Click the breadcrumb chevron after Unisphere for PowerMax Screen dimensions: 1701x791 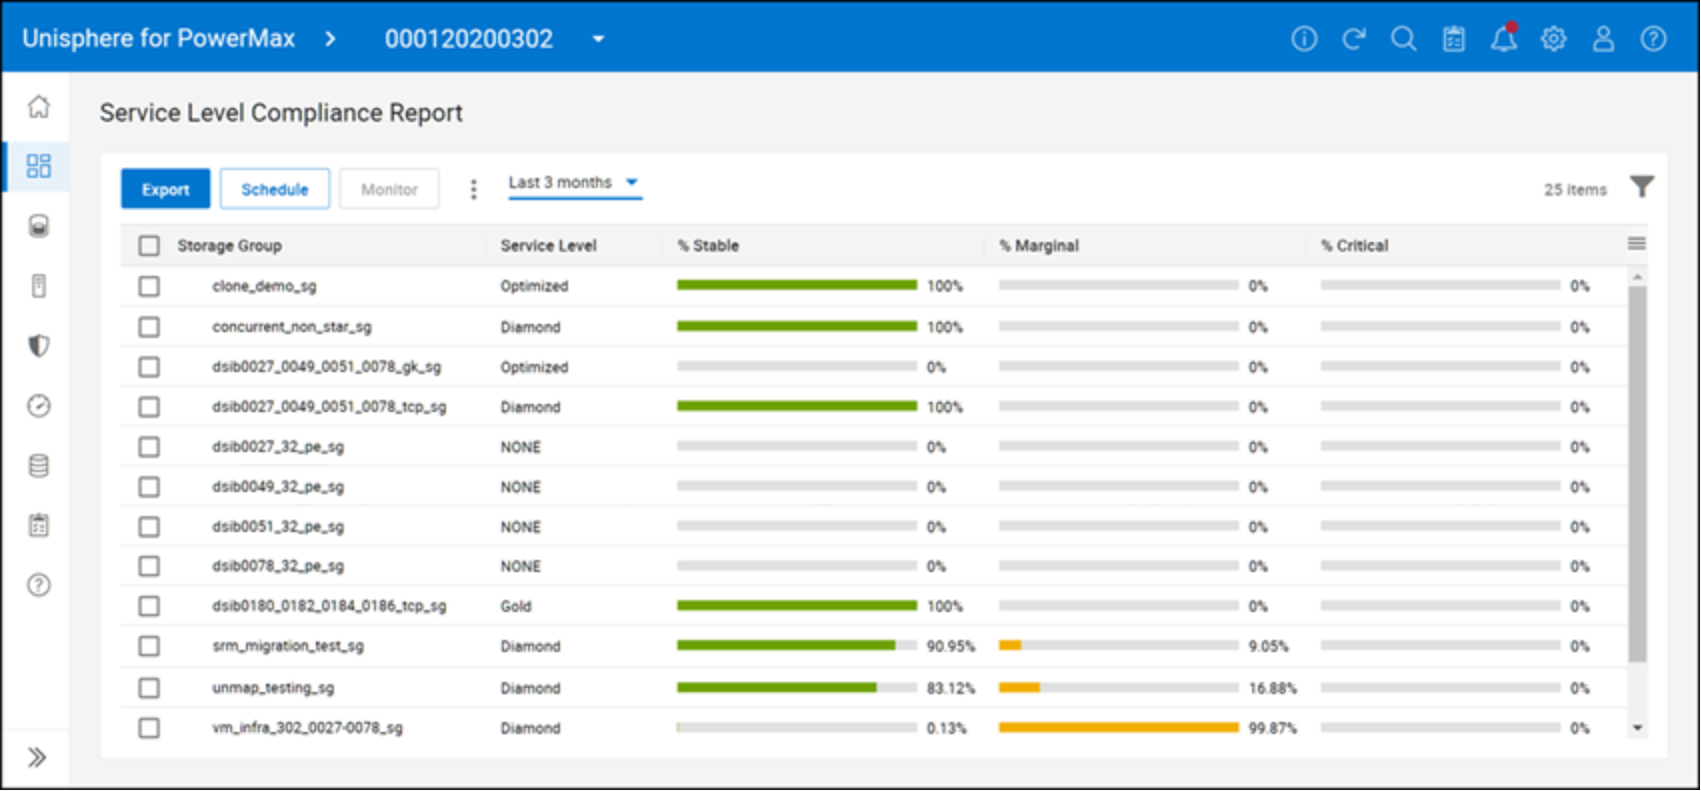pos(330,39)
